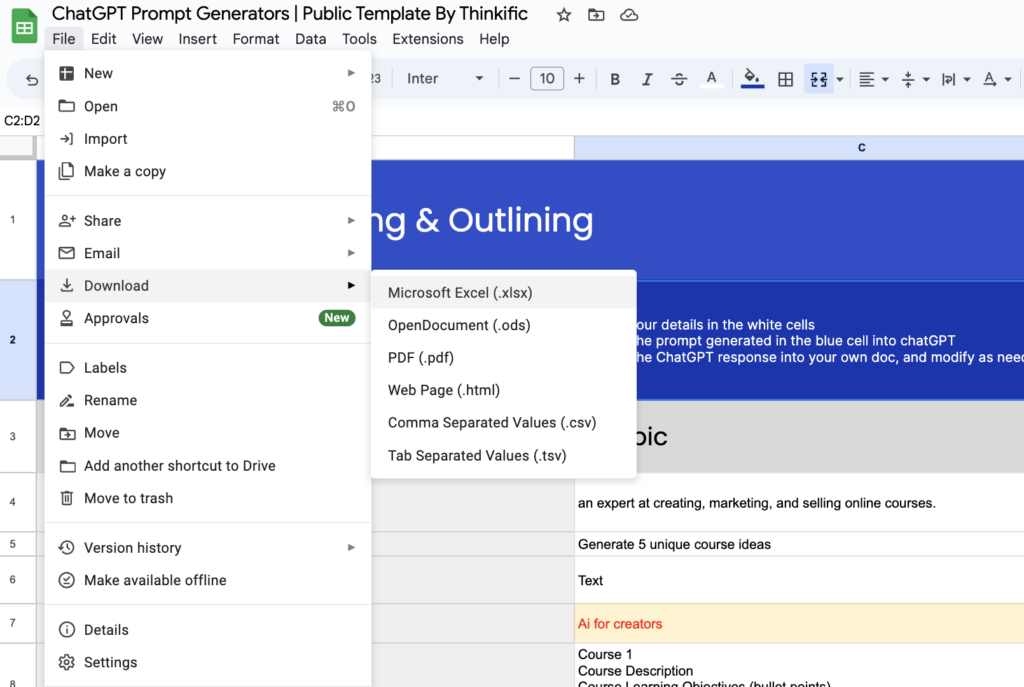Viewport: 1024px width, 687px height.
Task: Expand the Share submenu
Action: pos(208,221)
